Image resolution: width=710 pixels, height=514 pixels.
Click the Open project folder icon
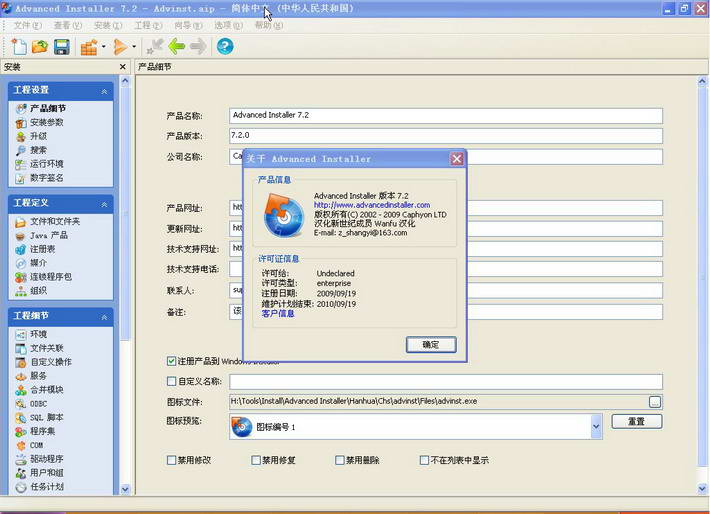click(40, 47)
